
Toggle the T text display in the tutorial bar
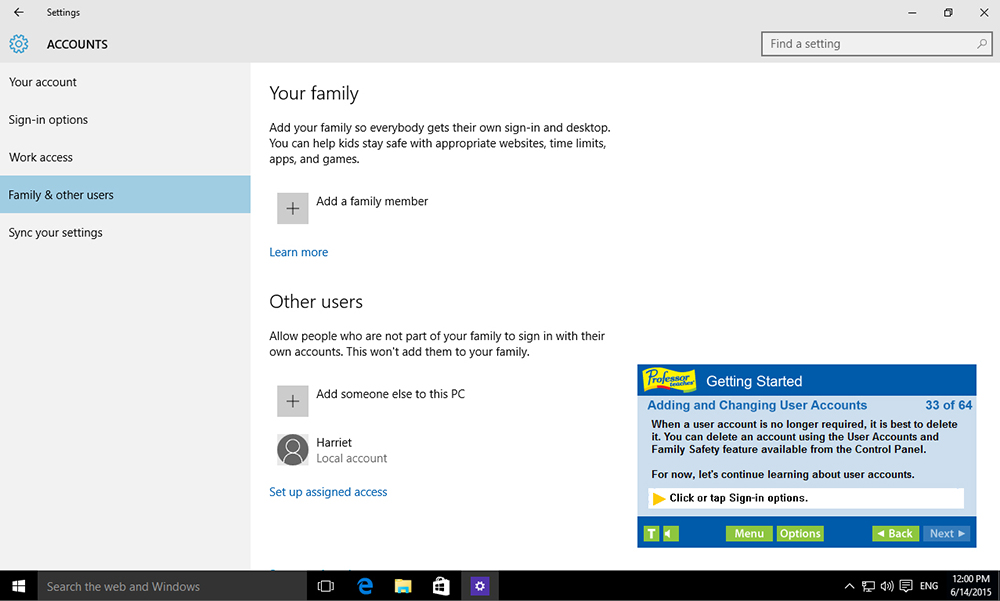click(x=650, y=533)
